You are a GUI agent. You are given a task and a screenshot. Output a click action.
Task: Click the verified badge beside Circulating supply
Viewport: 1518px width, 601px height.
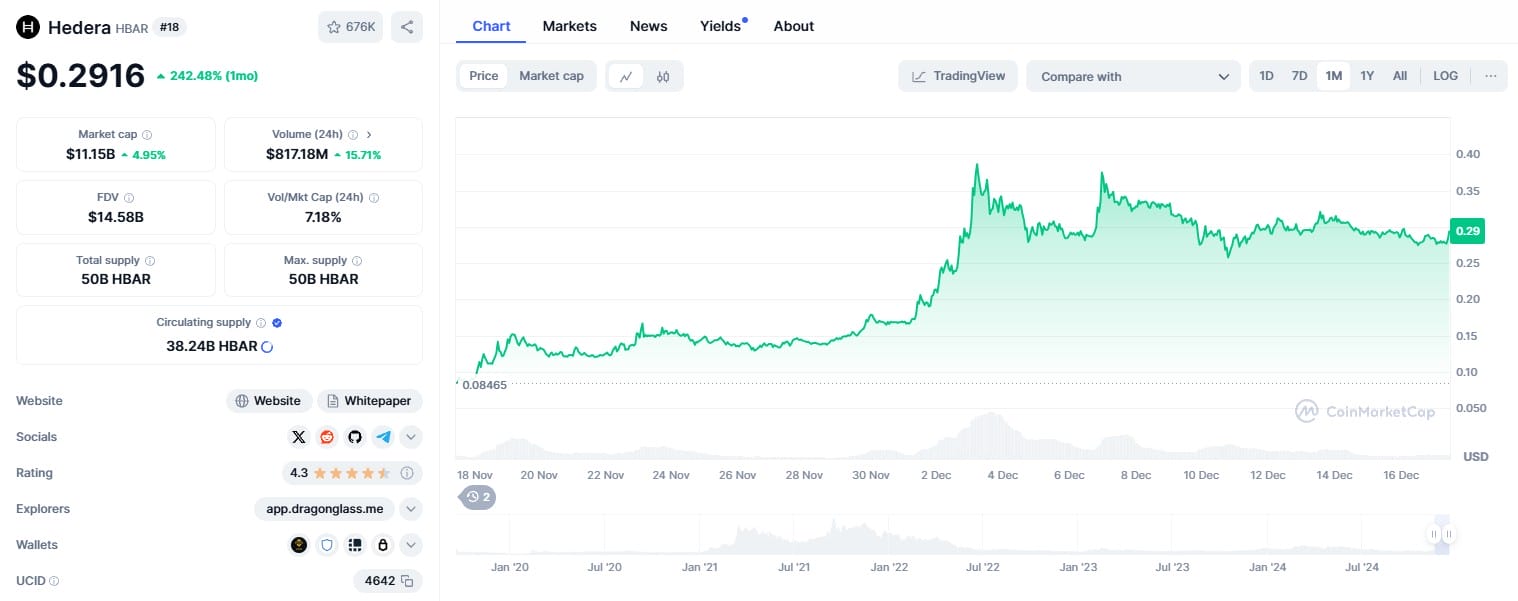pyautogui.click(x=277, y=323)
